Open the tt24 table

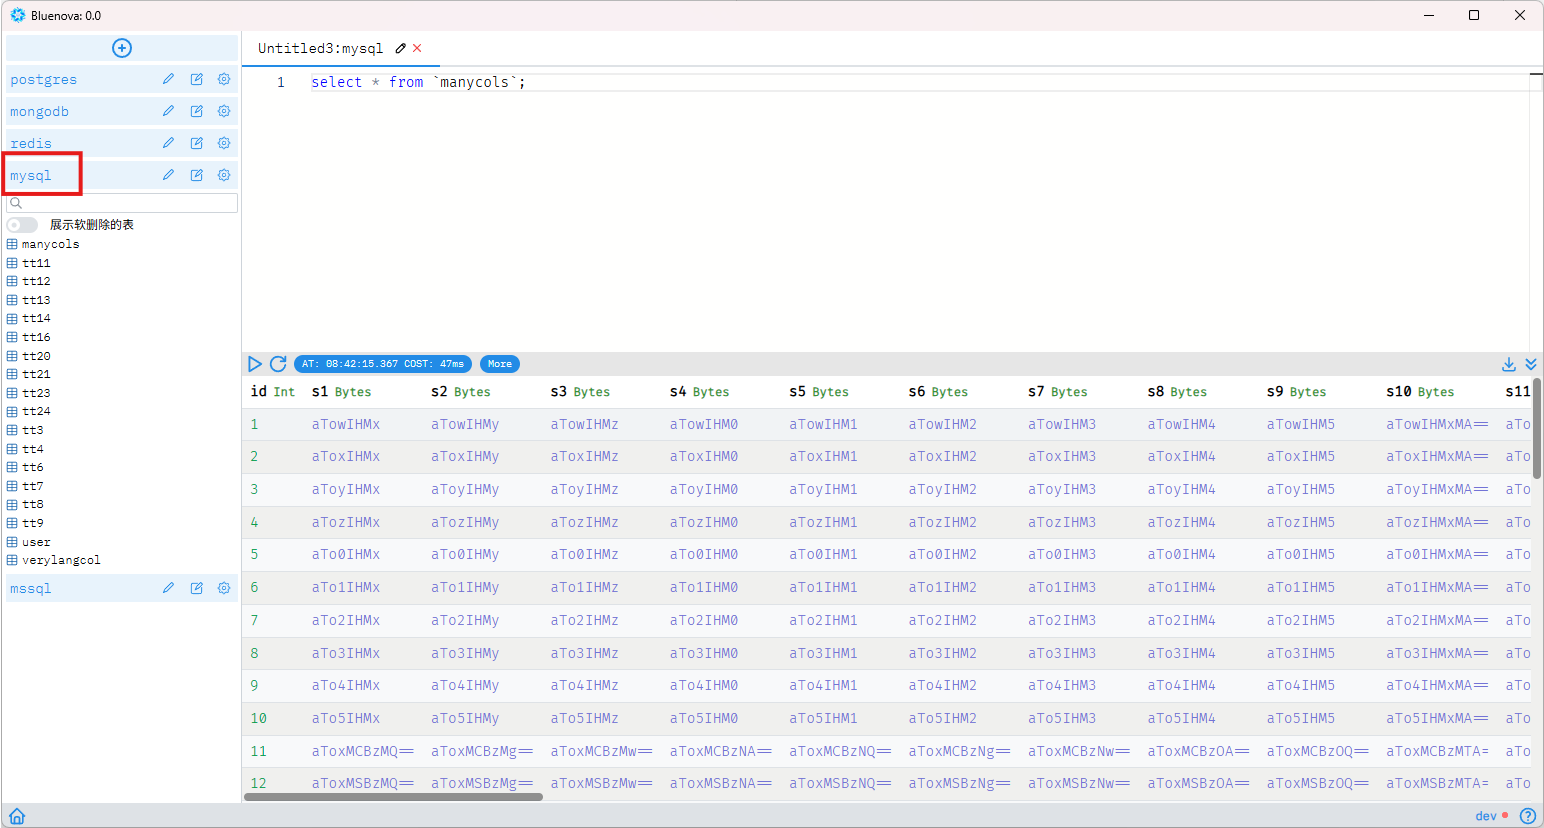(28, 411)
